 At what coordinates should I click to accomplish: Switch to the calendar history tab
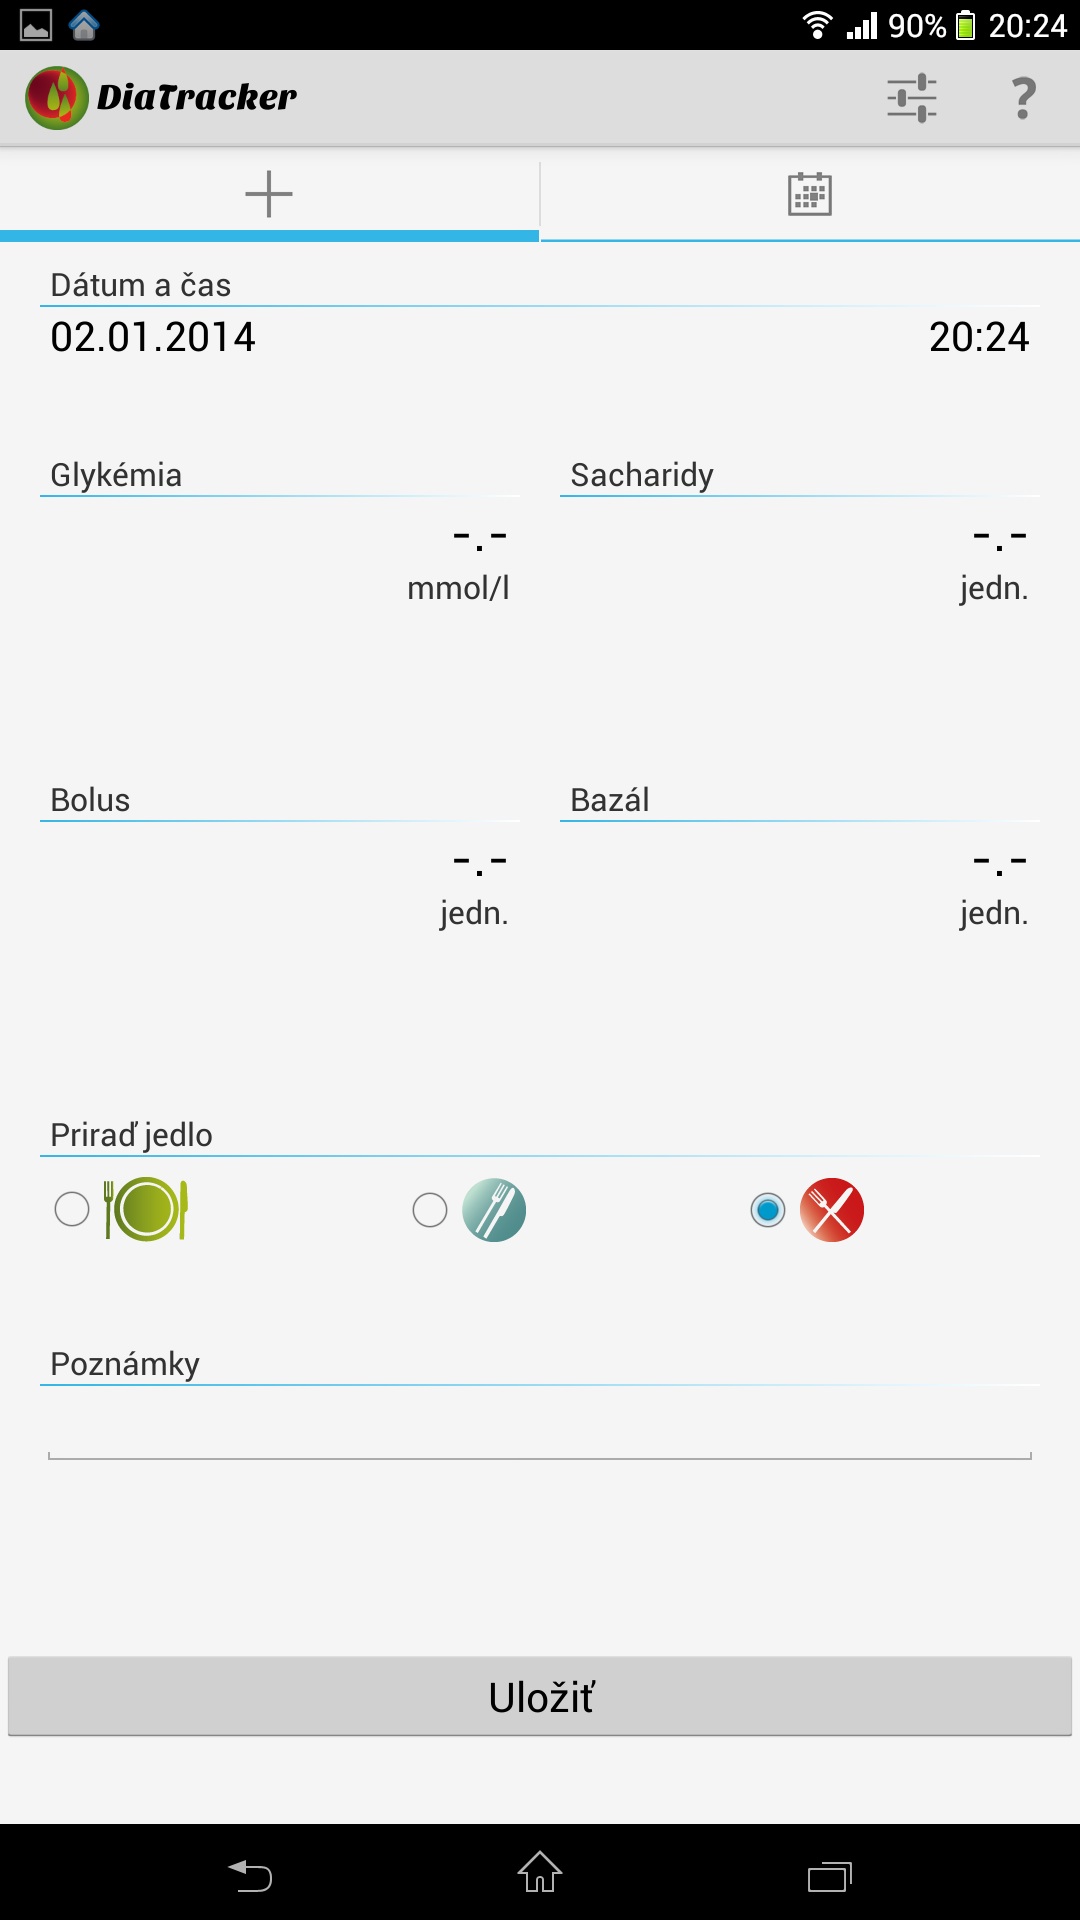pos(809,194)
